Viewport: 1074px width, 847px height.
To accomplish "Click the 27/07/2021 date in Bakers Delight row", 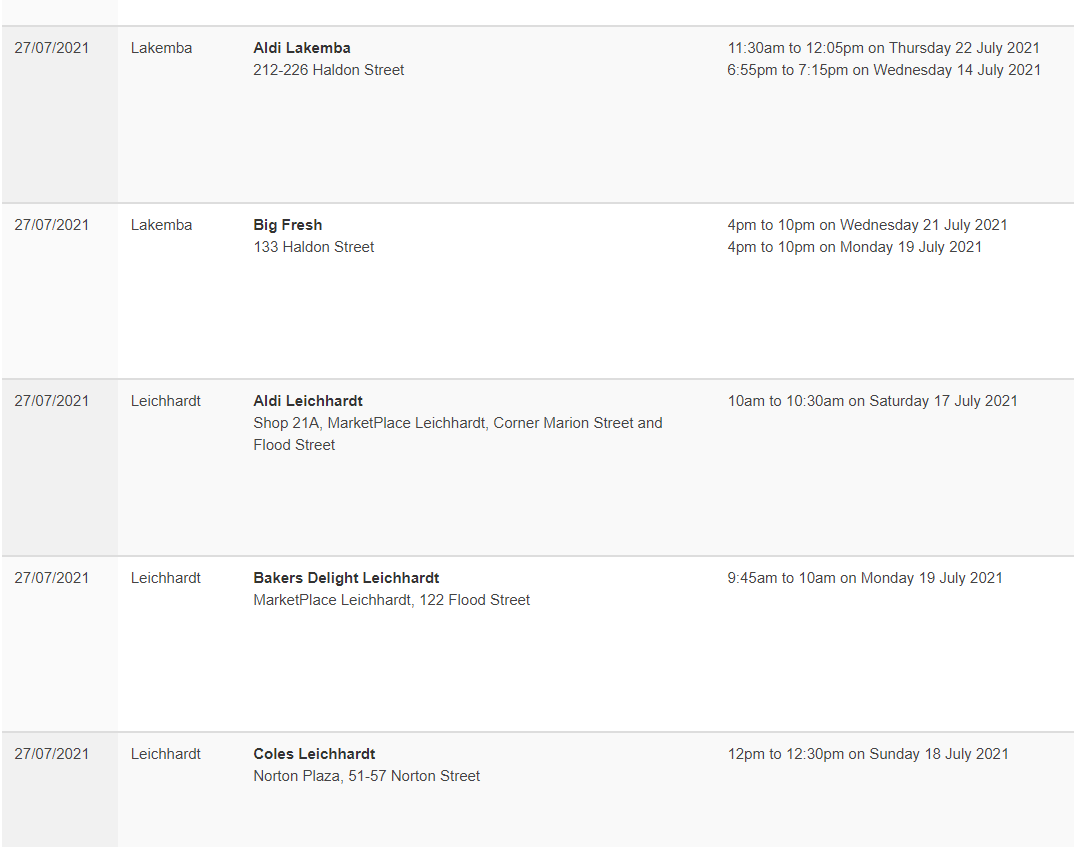I will 52,578.
